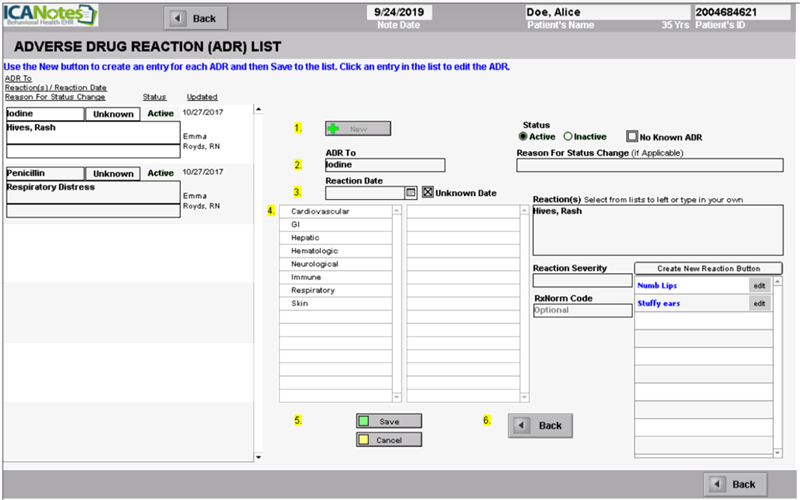Toggle the Unknown Date checkbox
This screenshot has width=800, height=500.
click(x=427, y=192)
